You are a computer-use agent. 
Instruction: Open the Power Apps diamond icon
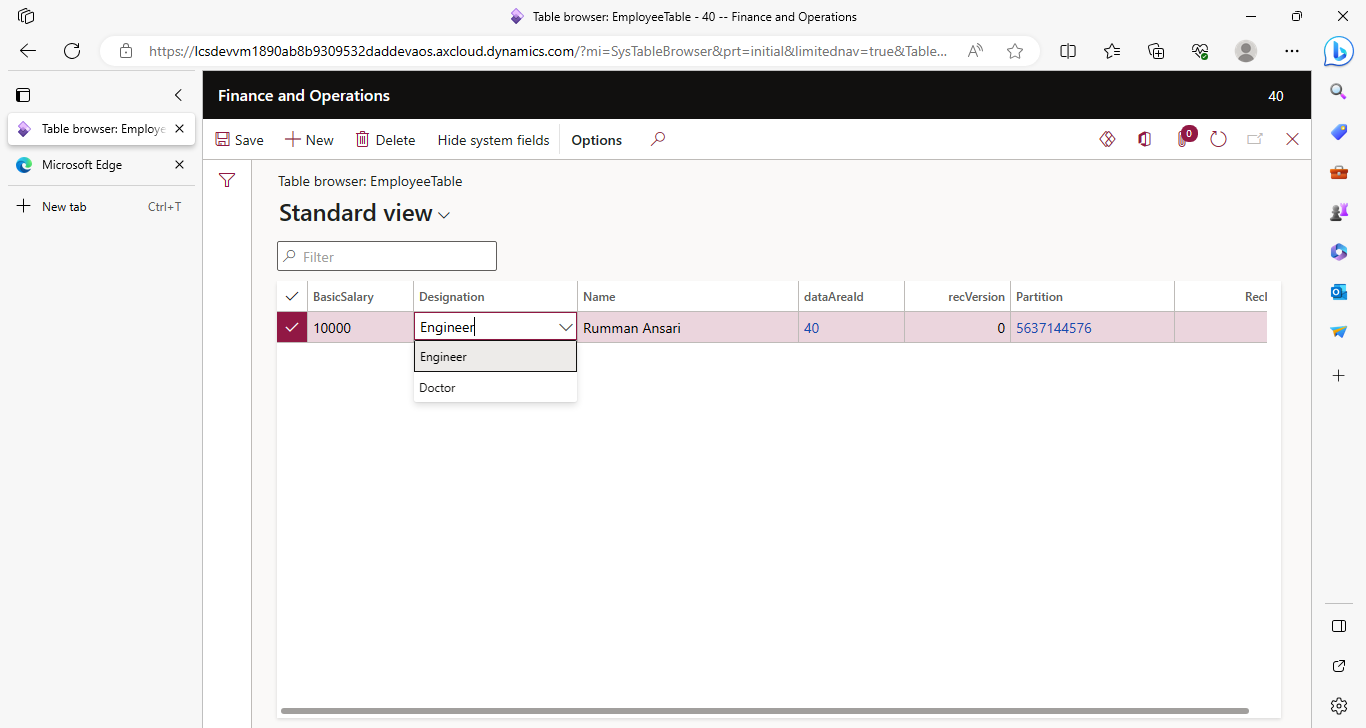tap(1107, 140)
